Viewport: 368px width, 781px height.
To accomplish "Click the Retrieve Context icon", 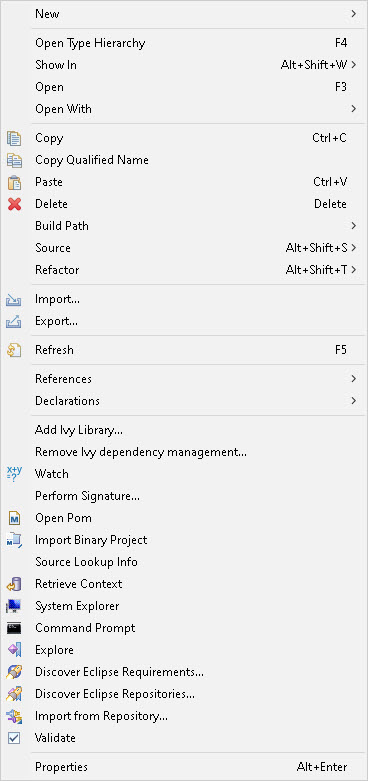I will click(x=14, y=584).
